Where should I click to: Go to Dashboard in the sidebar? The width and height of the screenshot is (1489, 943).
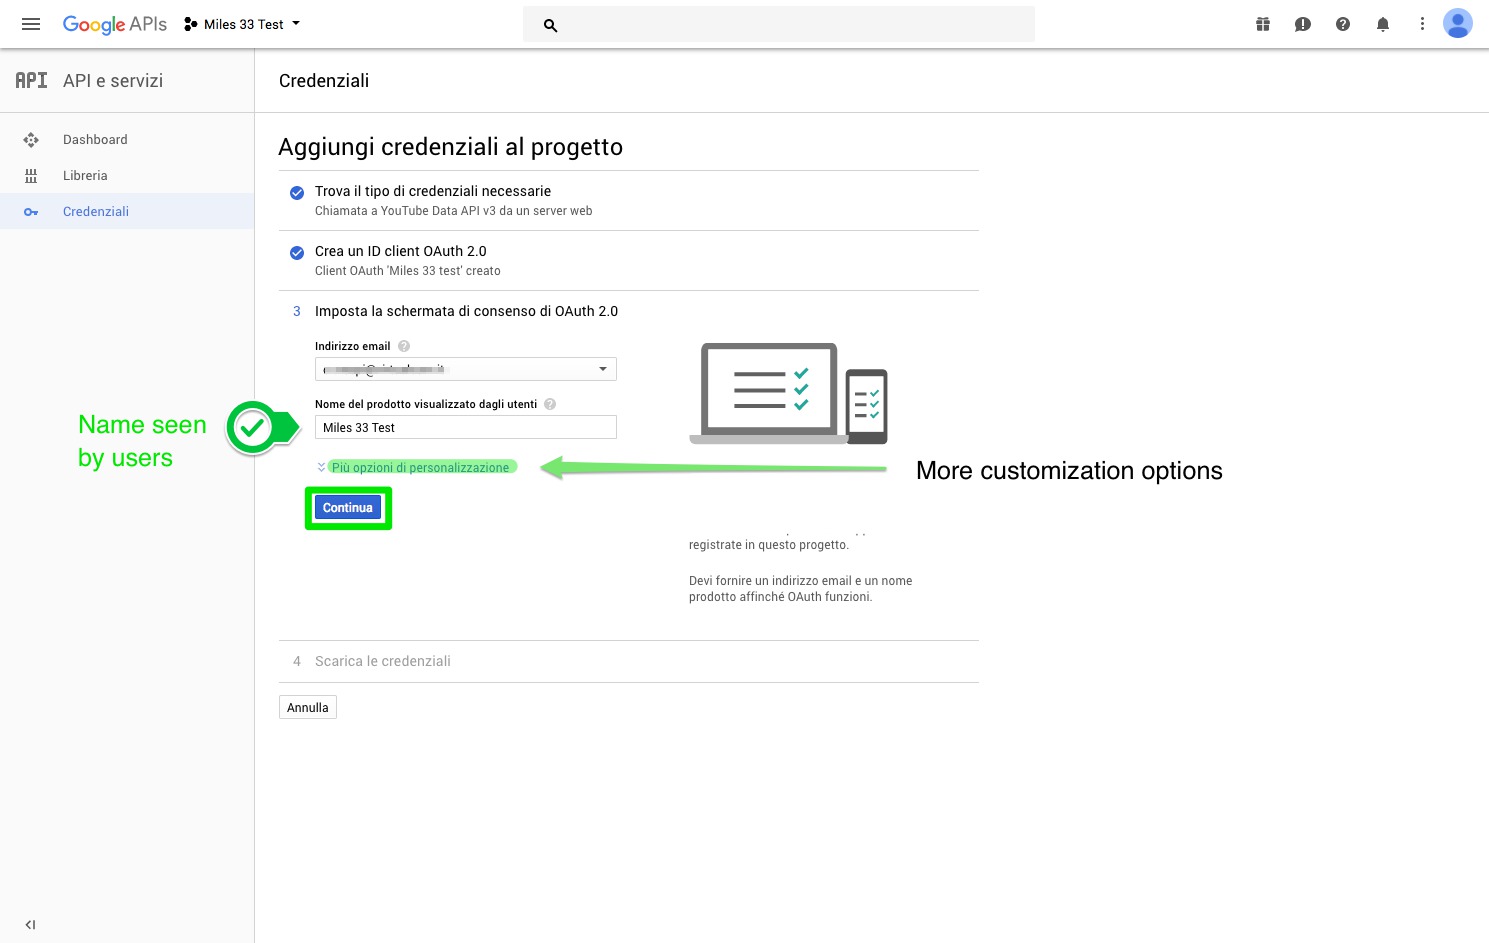[x=95, y=140]
